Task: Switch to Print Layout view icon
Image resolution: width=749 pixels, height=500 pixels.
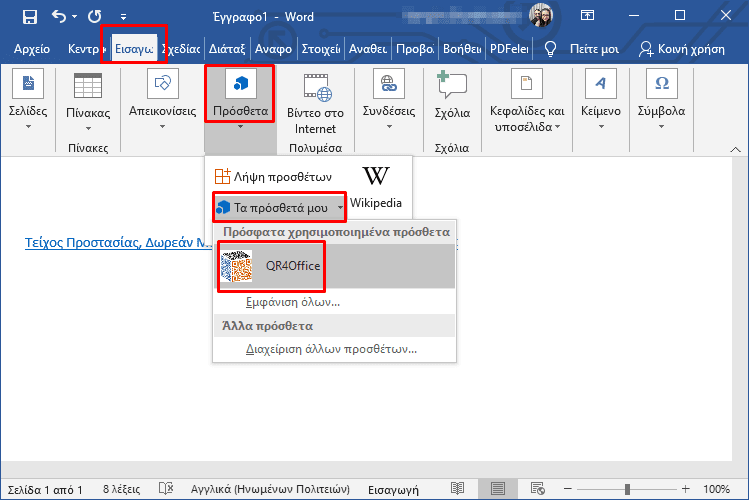Action: point(497,489)
